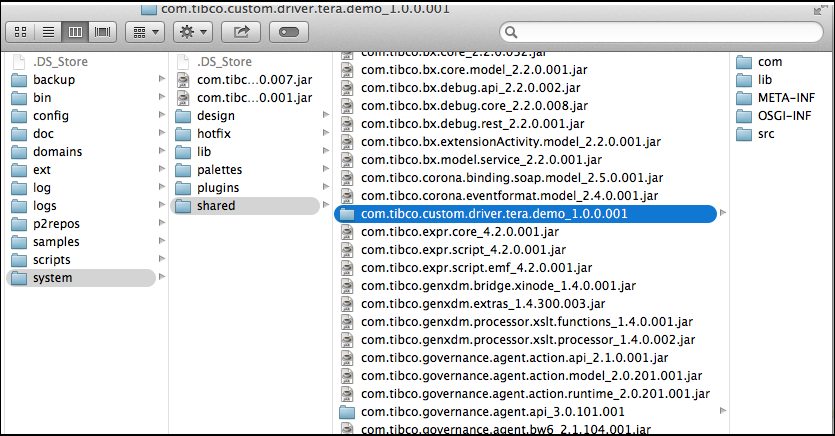This screenshot has height=436, width=835.
Task: Click the fullscreen arrows icon
Action: click(819, 10)
